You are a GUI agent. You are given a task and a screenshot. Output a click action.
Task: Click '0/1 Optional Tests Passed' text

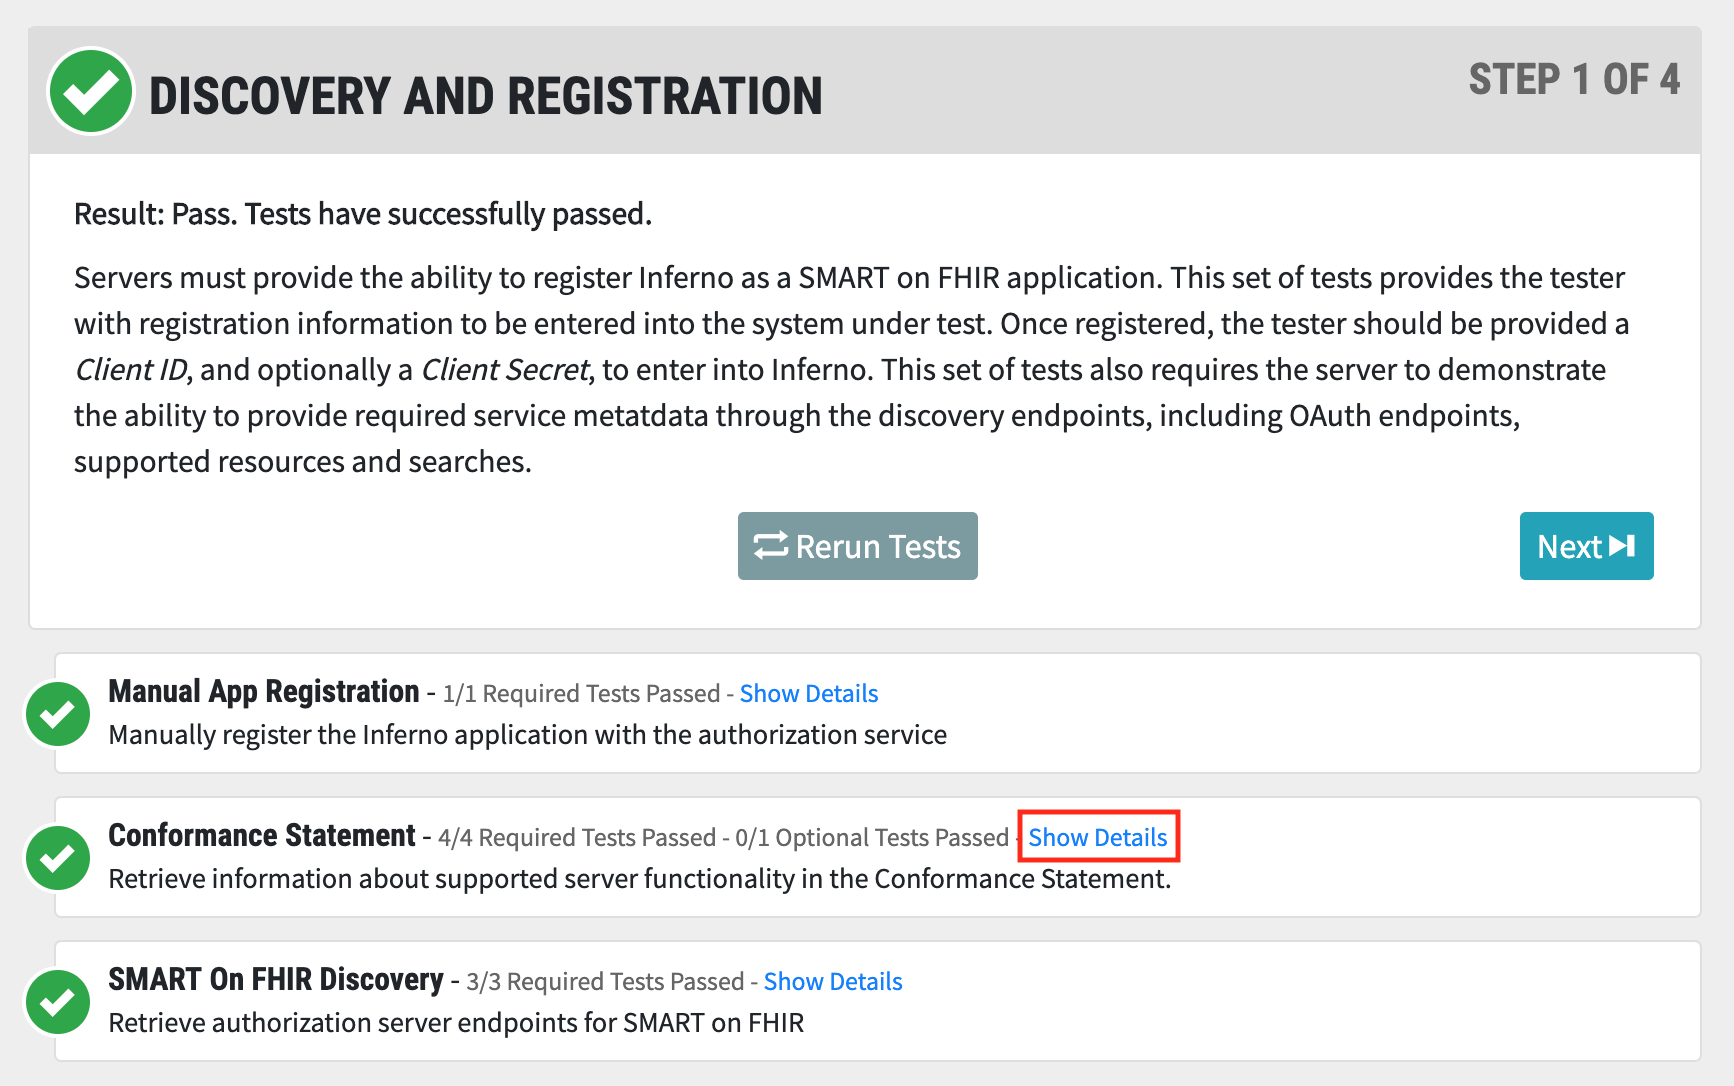(872, 838)
